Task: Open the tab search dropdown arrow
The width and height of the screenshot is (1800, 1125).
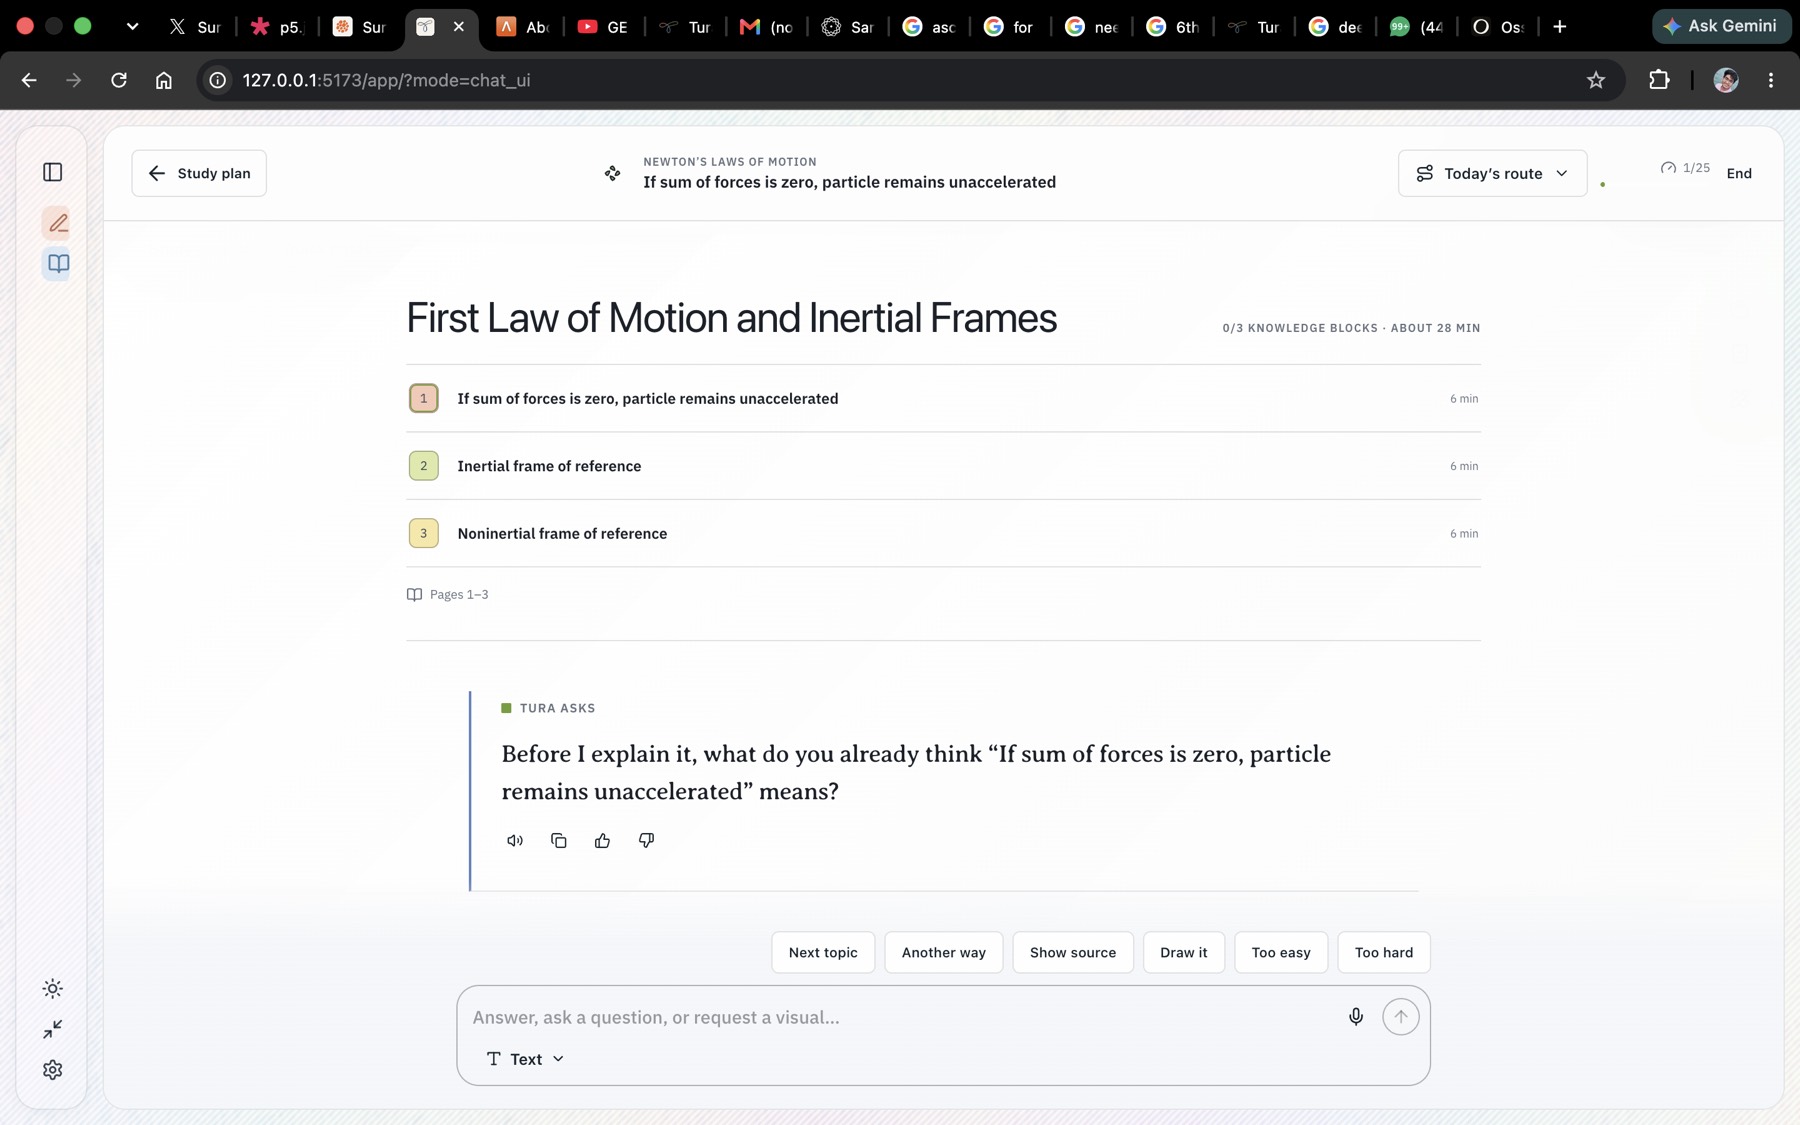Action: 132,27
